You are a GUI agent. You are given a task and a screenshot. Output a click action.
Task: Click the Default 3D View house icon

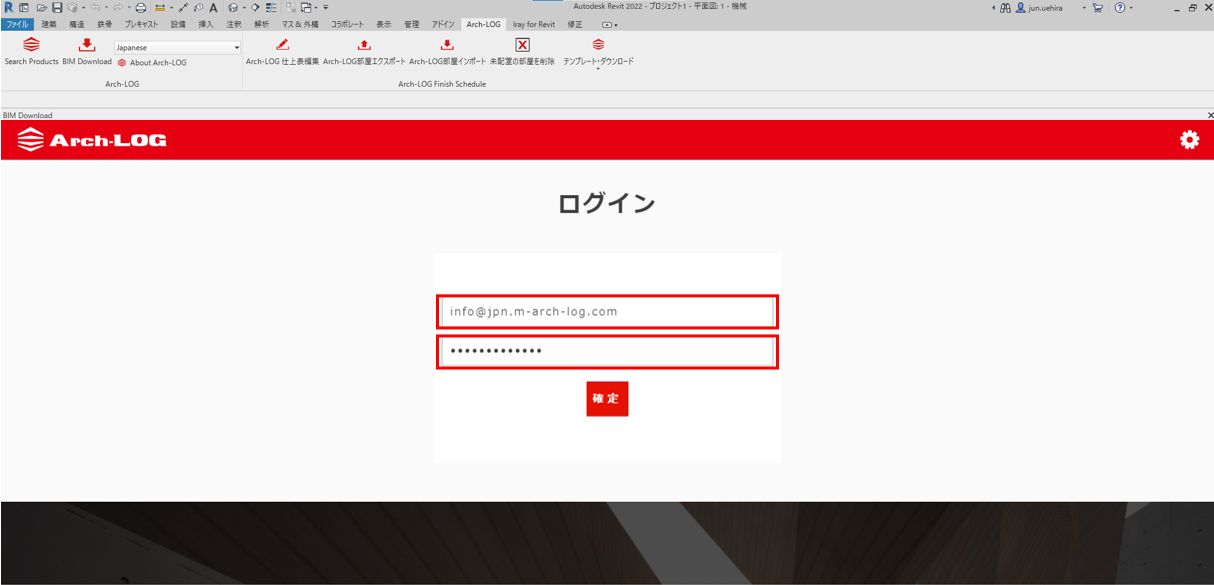pyautogui.click(x=232, y=7)
